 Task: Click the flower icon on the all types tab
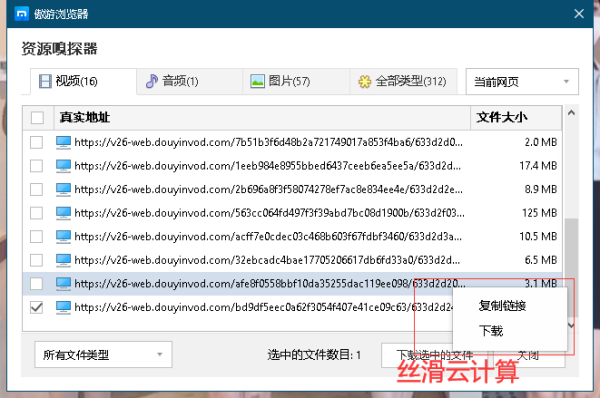(364, 82)
